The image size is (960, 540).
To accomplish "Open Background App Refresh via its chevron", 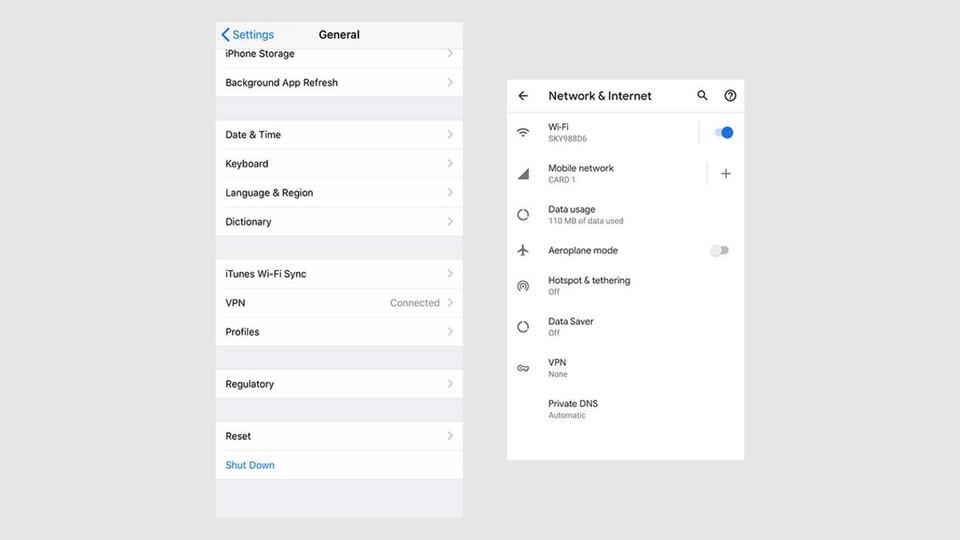I will click(450, 82).
